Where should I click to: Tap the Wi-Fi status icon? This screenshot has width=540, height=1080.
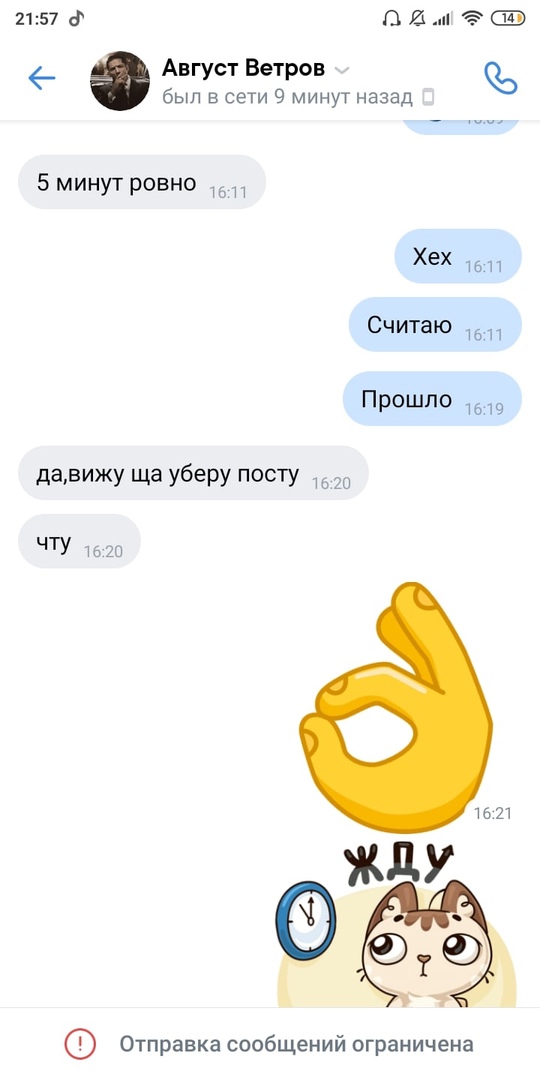tap(472, 19)
